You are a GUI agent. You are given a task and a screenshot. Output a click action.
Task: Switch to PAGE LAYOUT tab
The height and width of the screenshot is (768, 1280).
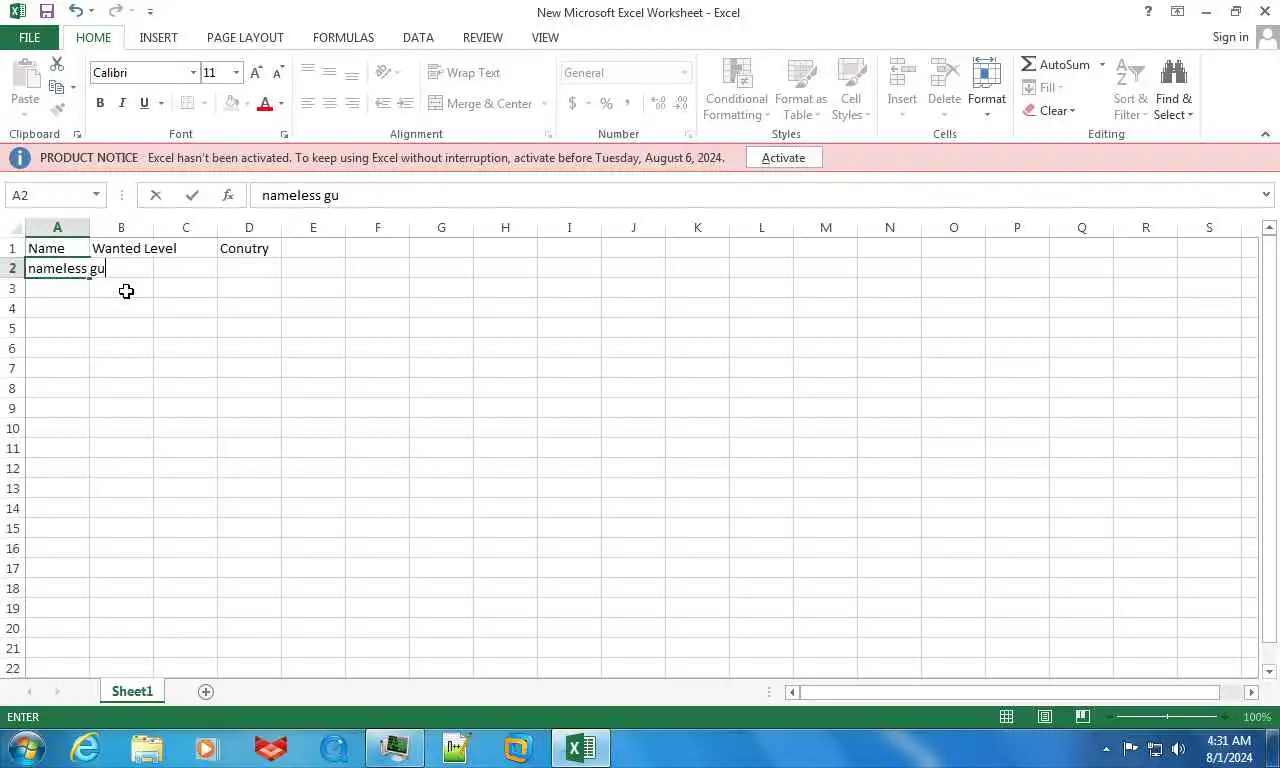tap(245, 37)
